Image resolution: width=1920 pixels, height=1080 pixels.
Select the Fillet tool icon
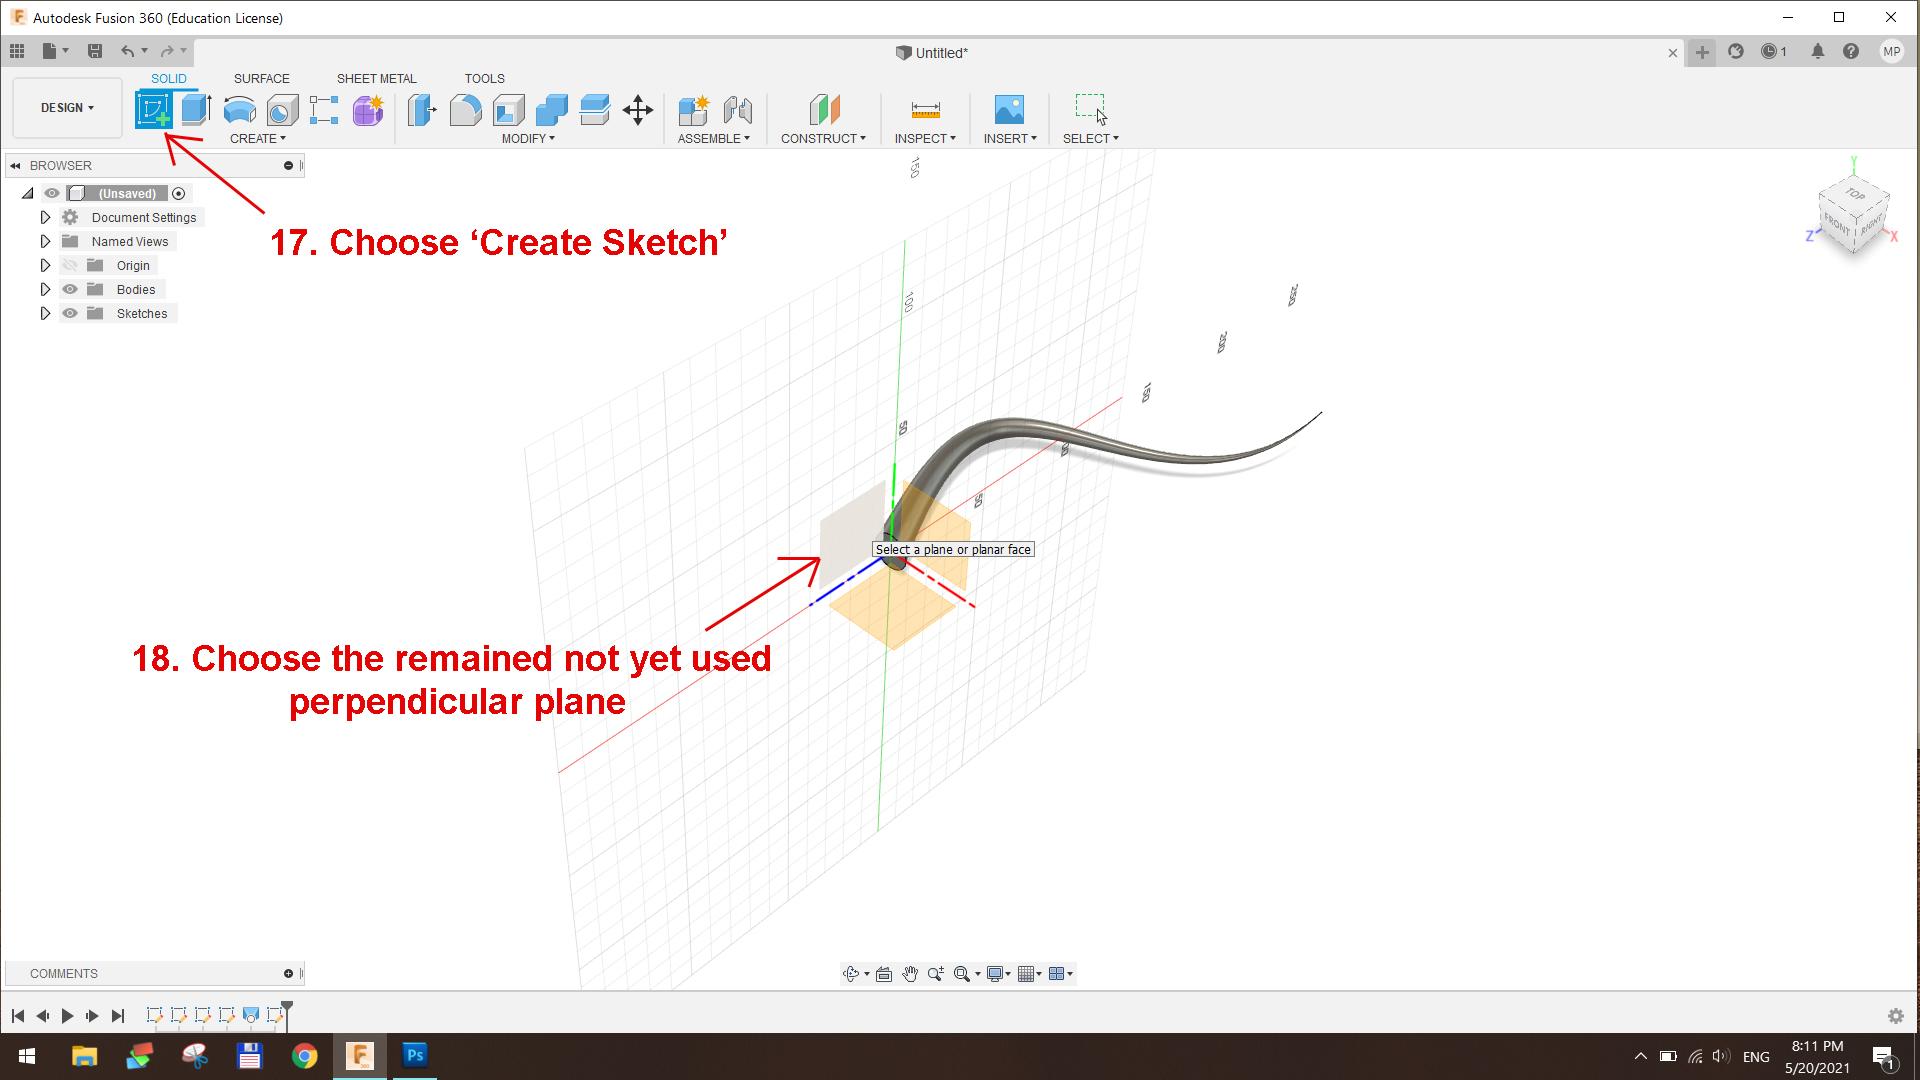point(465,110)
